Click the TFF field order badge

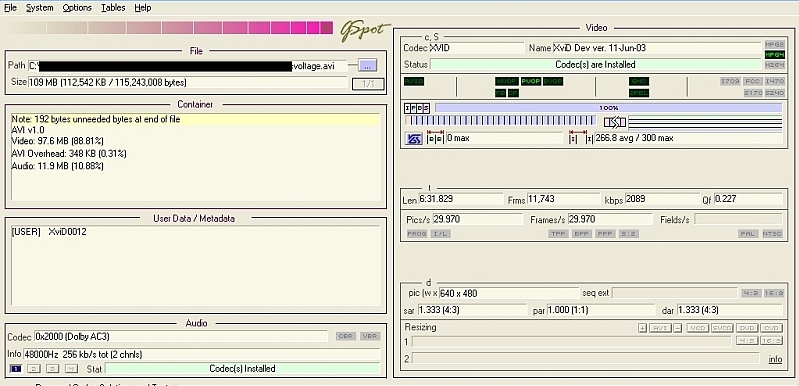(558, 234)
